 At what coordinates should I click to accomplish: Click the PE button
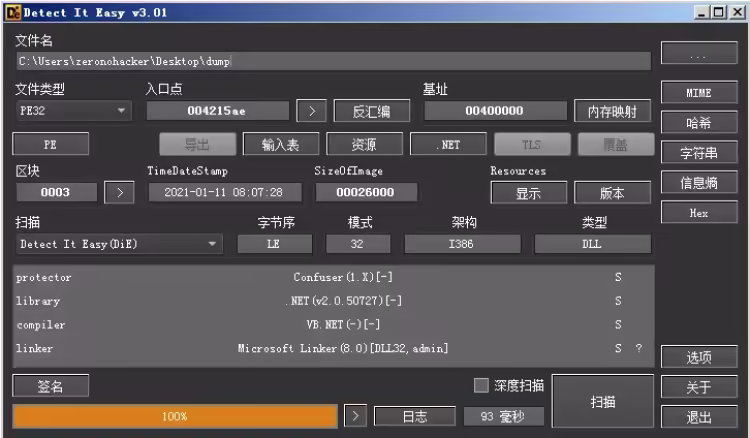(x=51, y=144)
